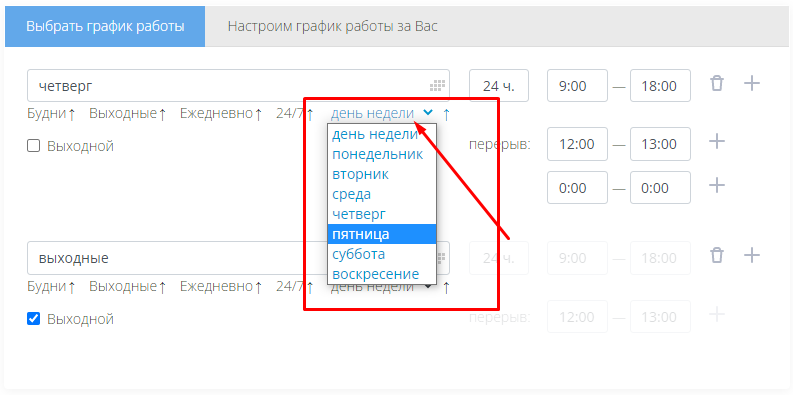Viewport: 793px width, 395px height.
Task: Collapse the день недели dropdown chevron
Action: (x=428, y=113)
